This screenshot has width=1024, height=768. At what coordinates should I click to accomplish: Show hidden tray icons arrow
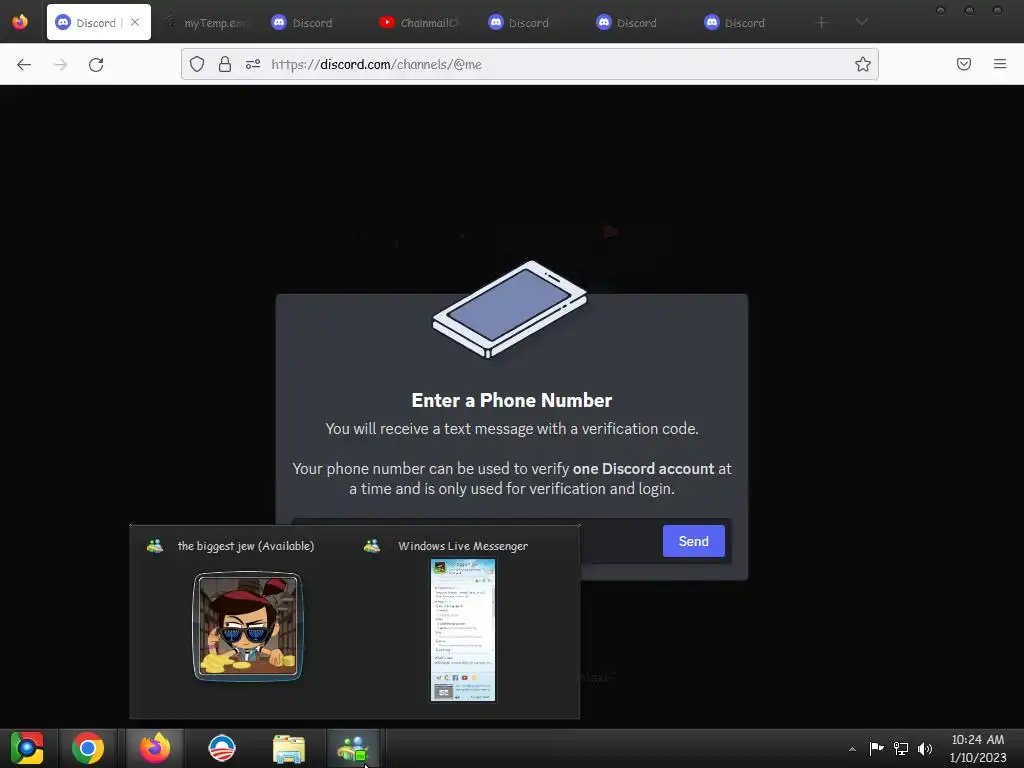click(852, 748)
